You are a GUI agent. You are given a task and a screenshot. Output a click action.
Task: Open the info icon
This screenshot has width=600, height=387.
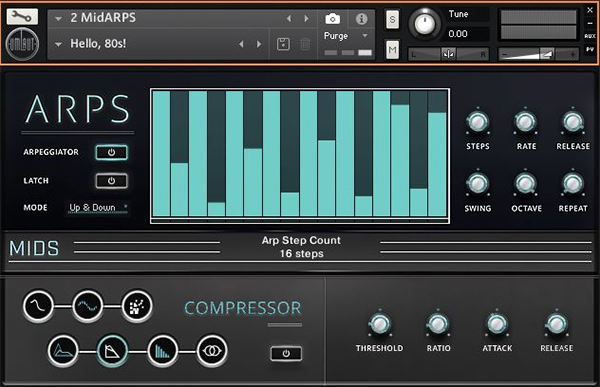pyautogui.click(x=361, y=19)
